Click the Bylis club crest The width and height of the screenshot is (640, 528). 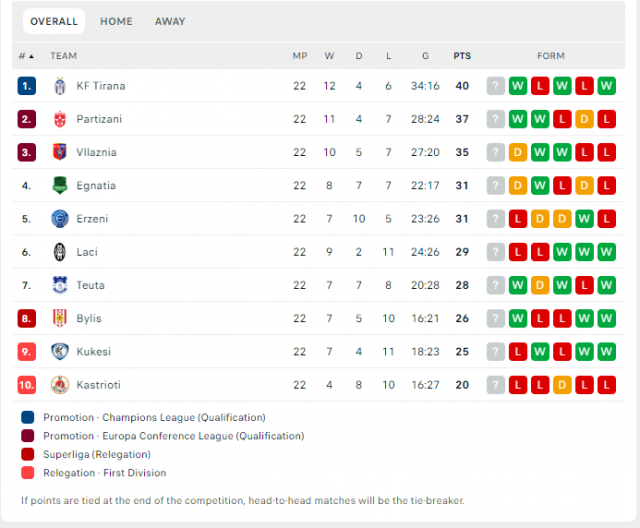pos(60,318)
